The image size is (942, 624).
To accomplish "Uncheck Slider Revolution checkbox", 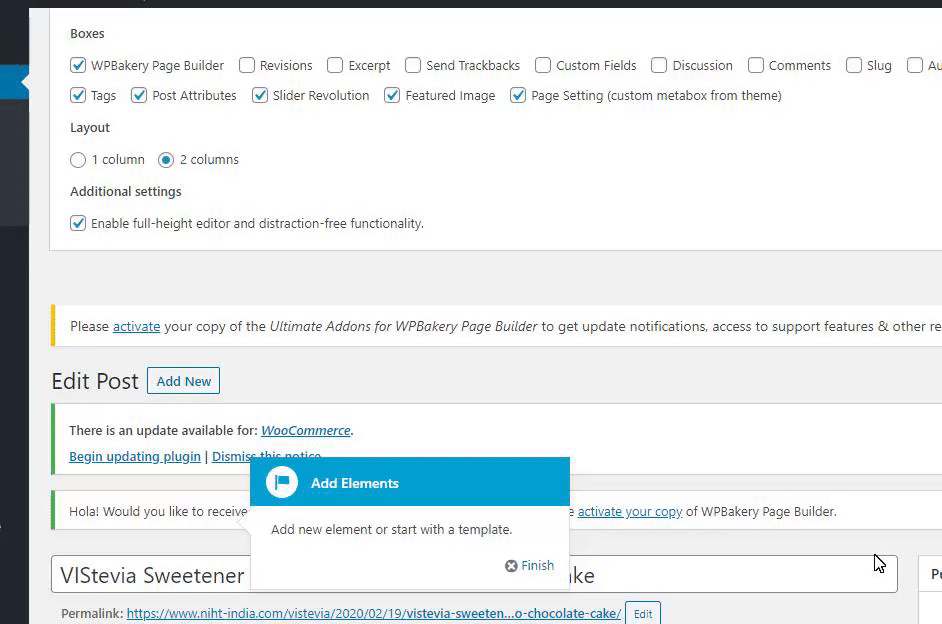I will tap(260, 95).
